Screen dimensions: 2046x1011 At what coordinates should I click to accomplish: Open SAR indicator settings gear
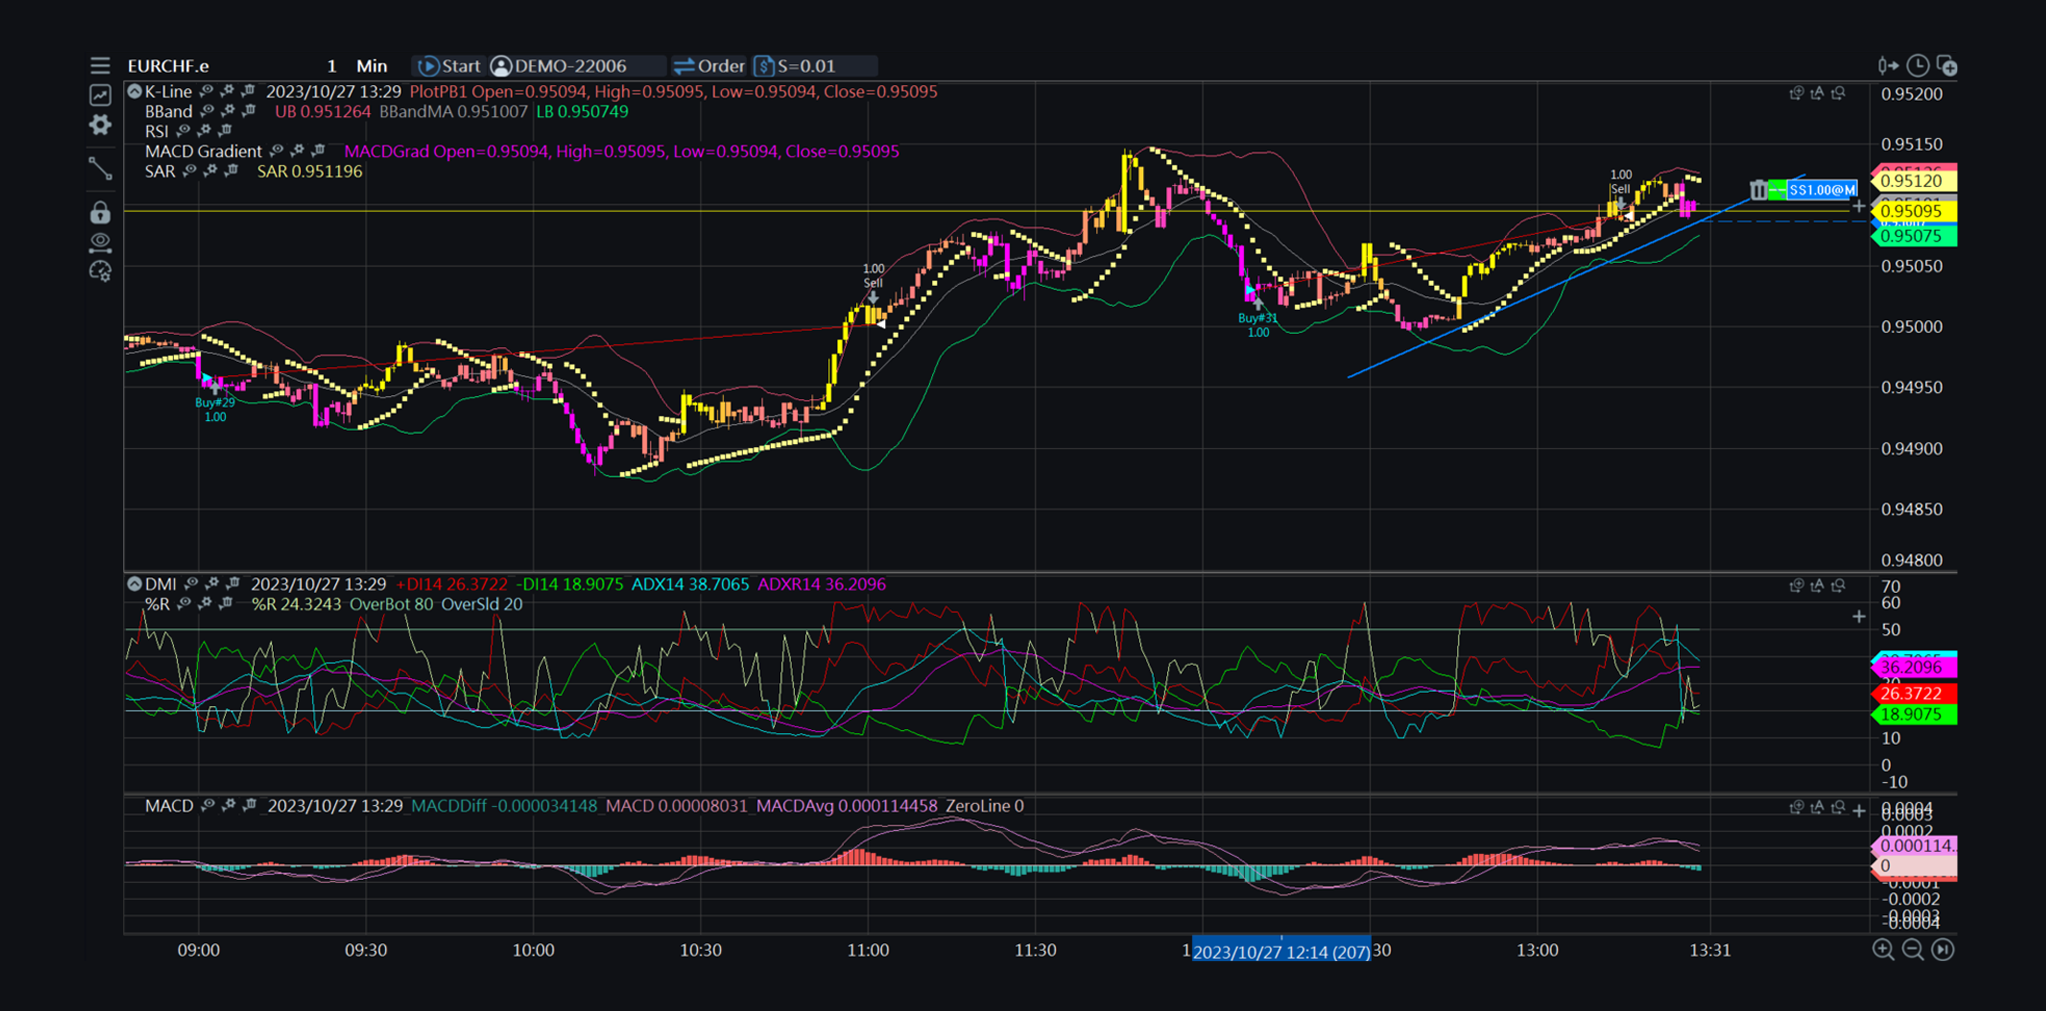pos(211,172)
